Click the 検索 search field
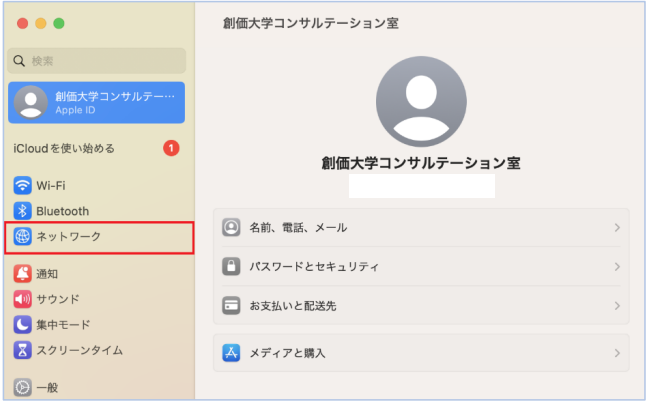The height and width of the screenshot is (404, 648). (96, 61)
